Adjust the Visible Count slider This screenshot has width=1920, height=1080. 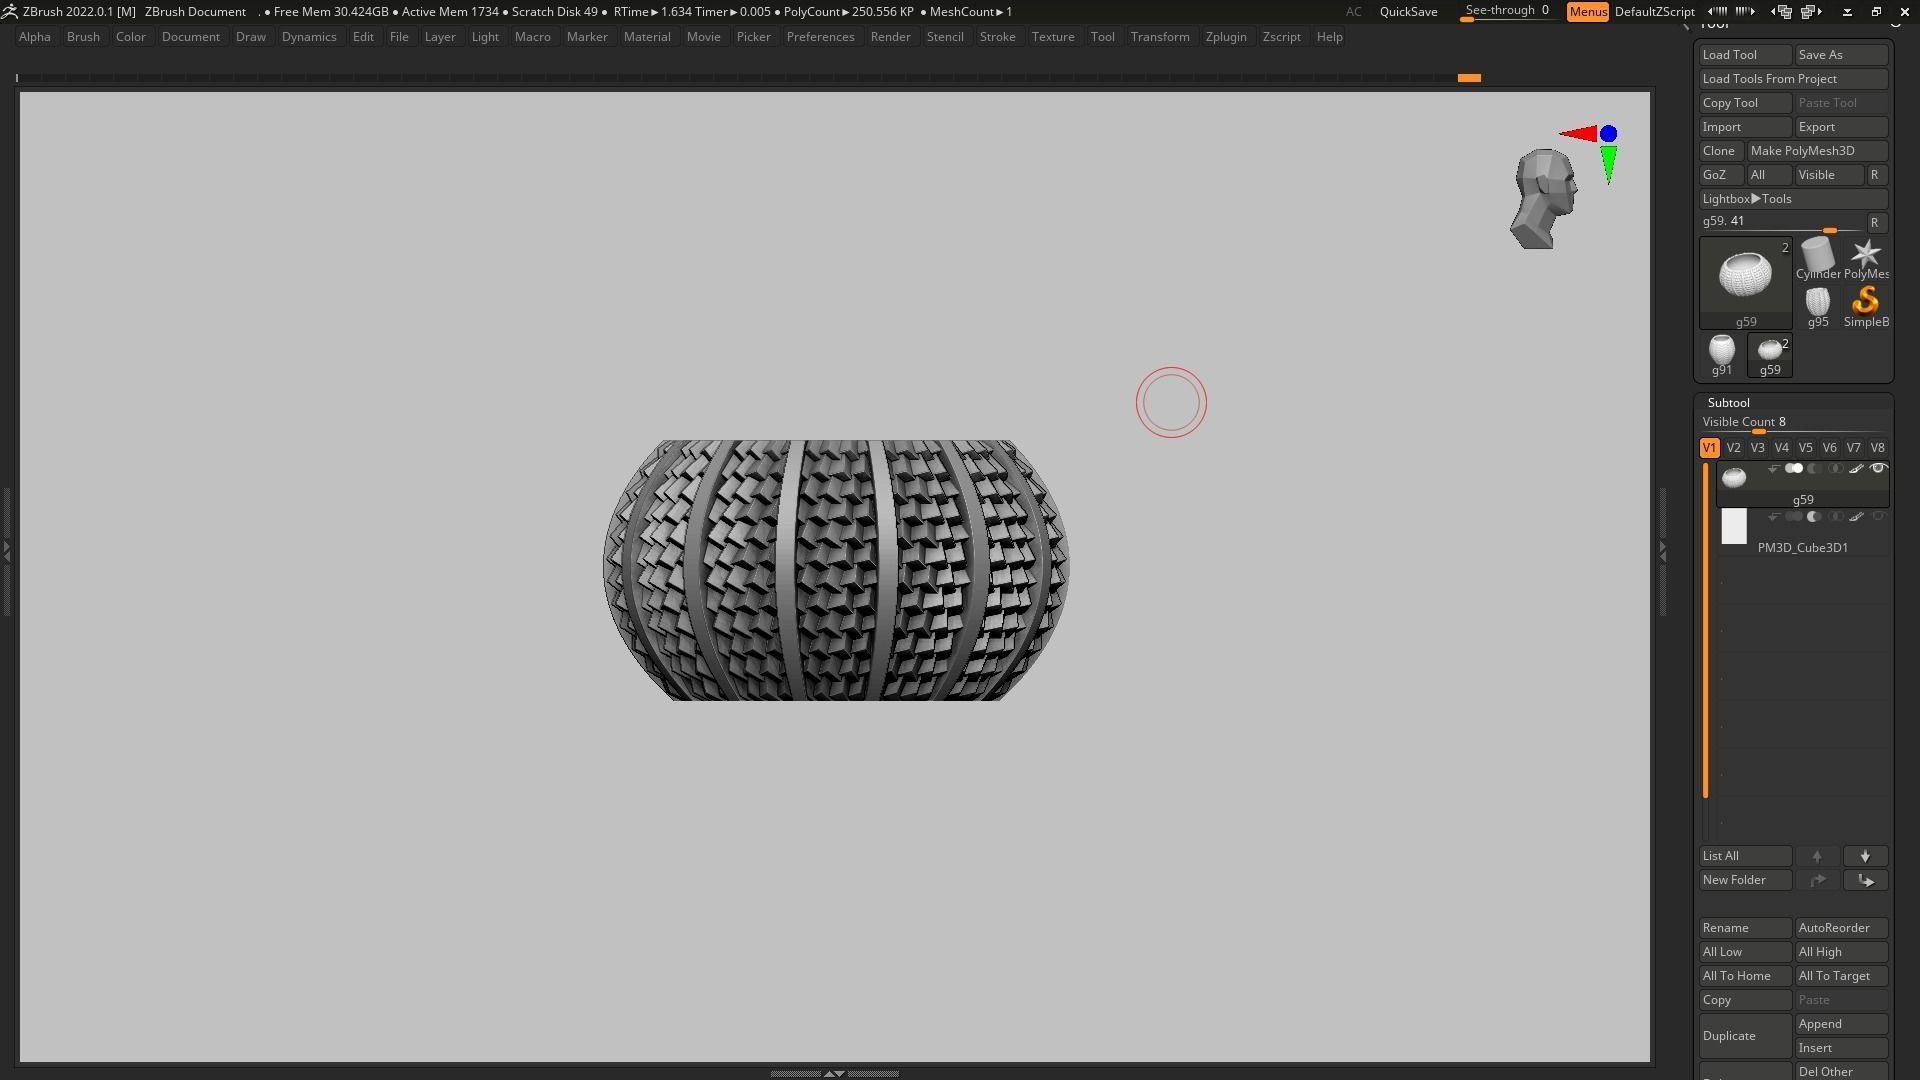[1760, 431]
